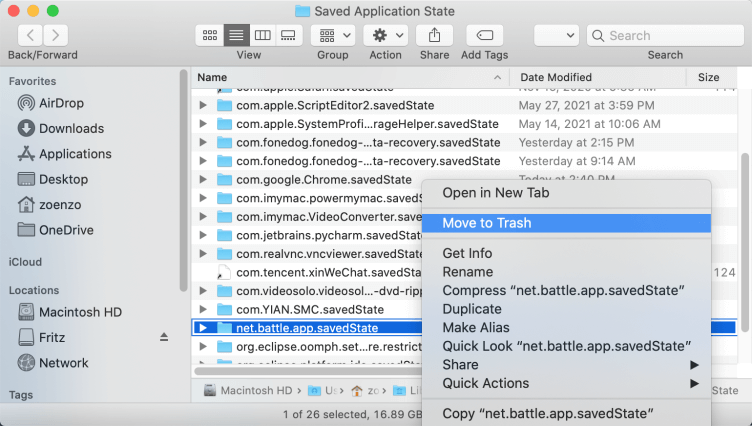752x426 pixels.
Task: Select Downloads in the sidebar
Action: point(71,128)
